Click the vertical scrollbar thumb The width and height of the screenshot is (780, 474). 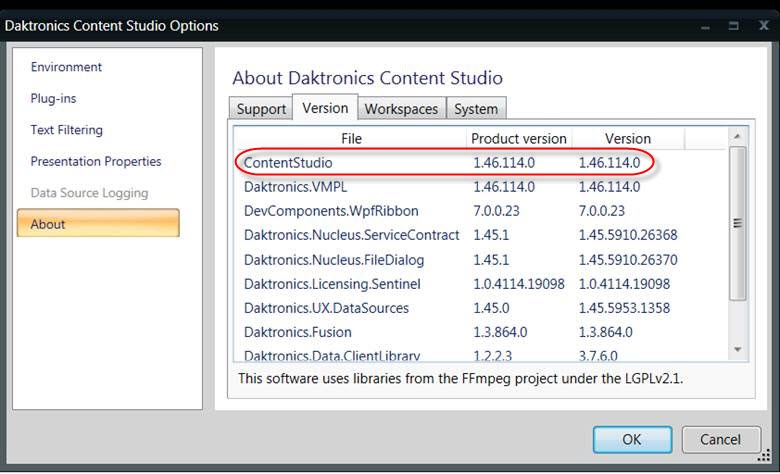pyautogui.click(x=738, y=224)
